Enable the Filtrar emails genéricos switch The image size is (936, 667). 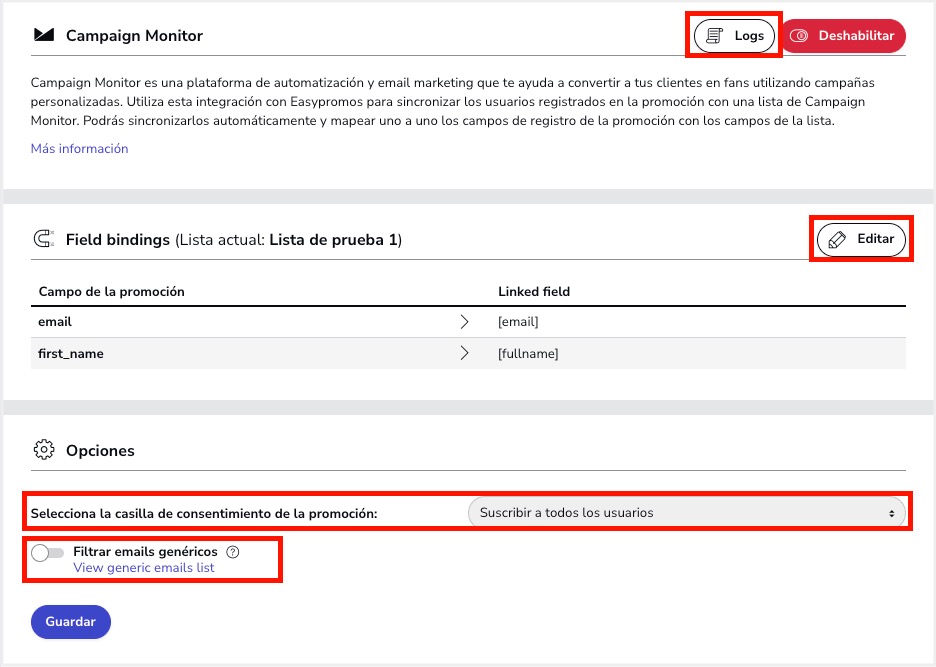pos(48,553)
